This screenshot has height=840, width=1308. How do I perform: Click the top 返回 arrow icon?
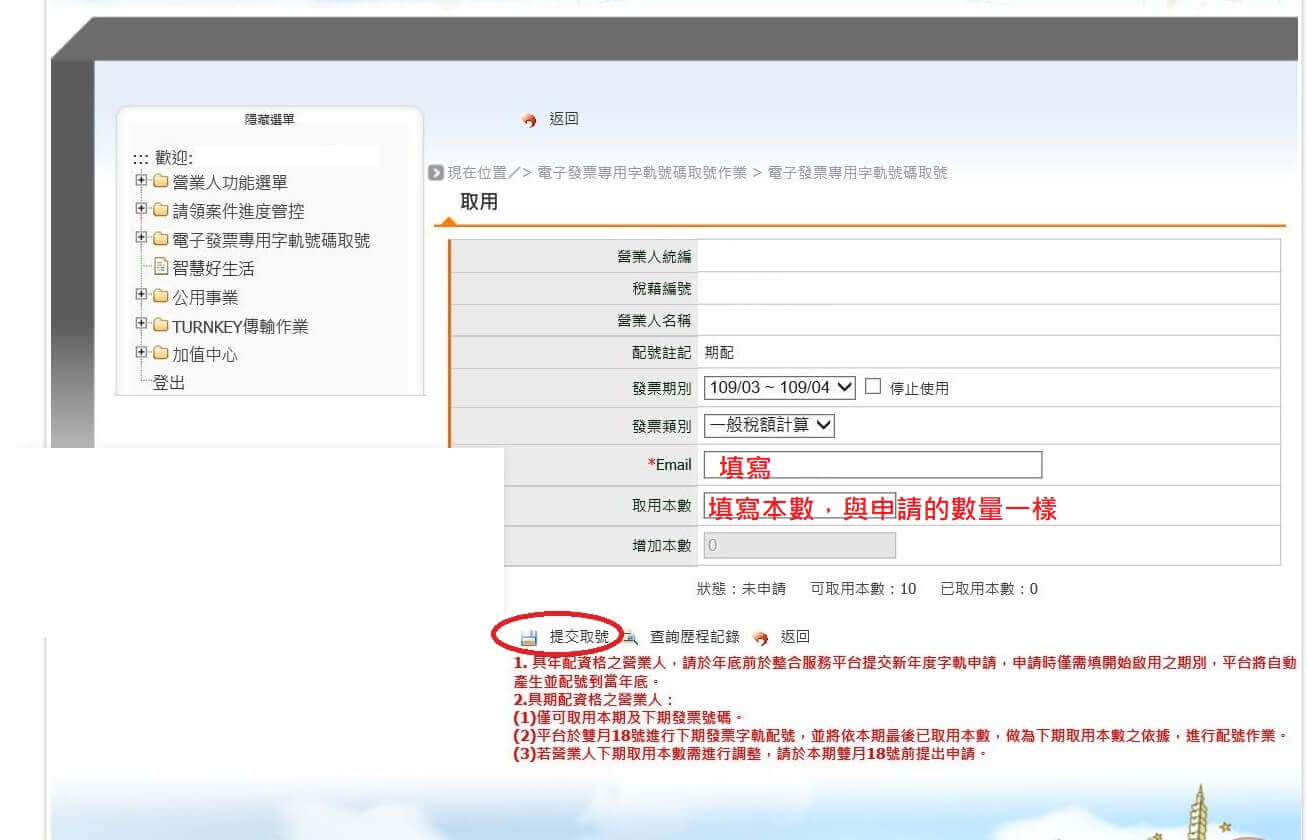[x=530, y=120]
